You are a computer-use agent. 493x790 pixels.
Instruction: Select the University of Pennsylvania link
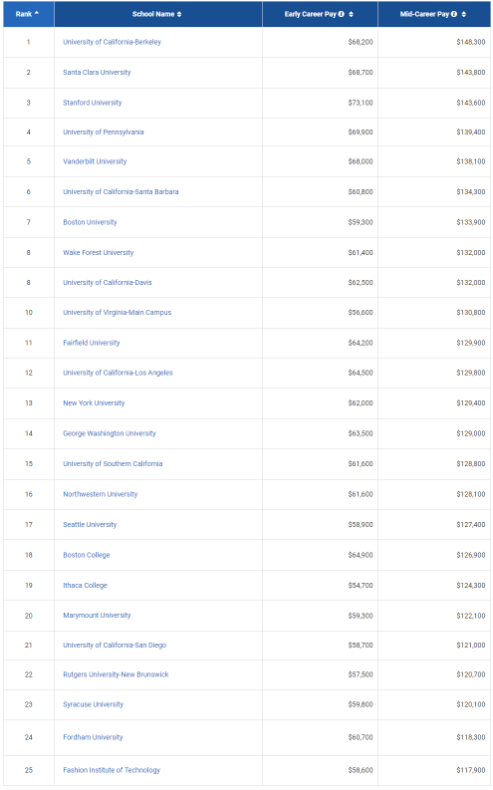tap(103, 132)
